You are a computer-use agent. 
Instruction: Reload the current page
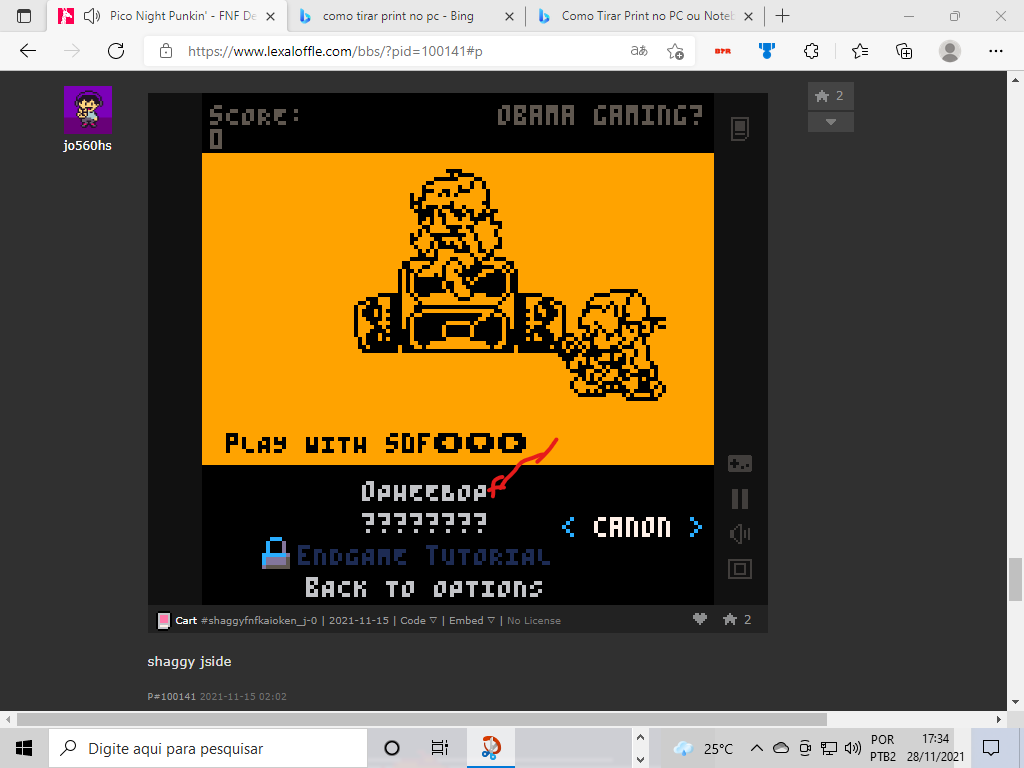(116, 51)
